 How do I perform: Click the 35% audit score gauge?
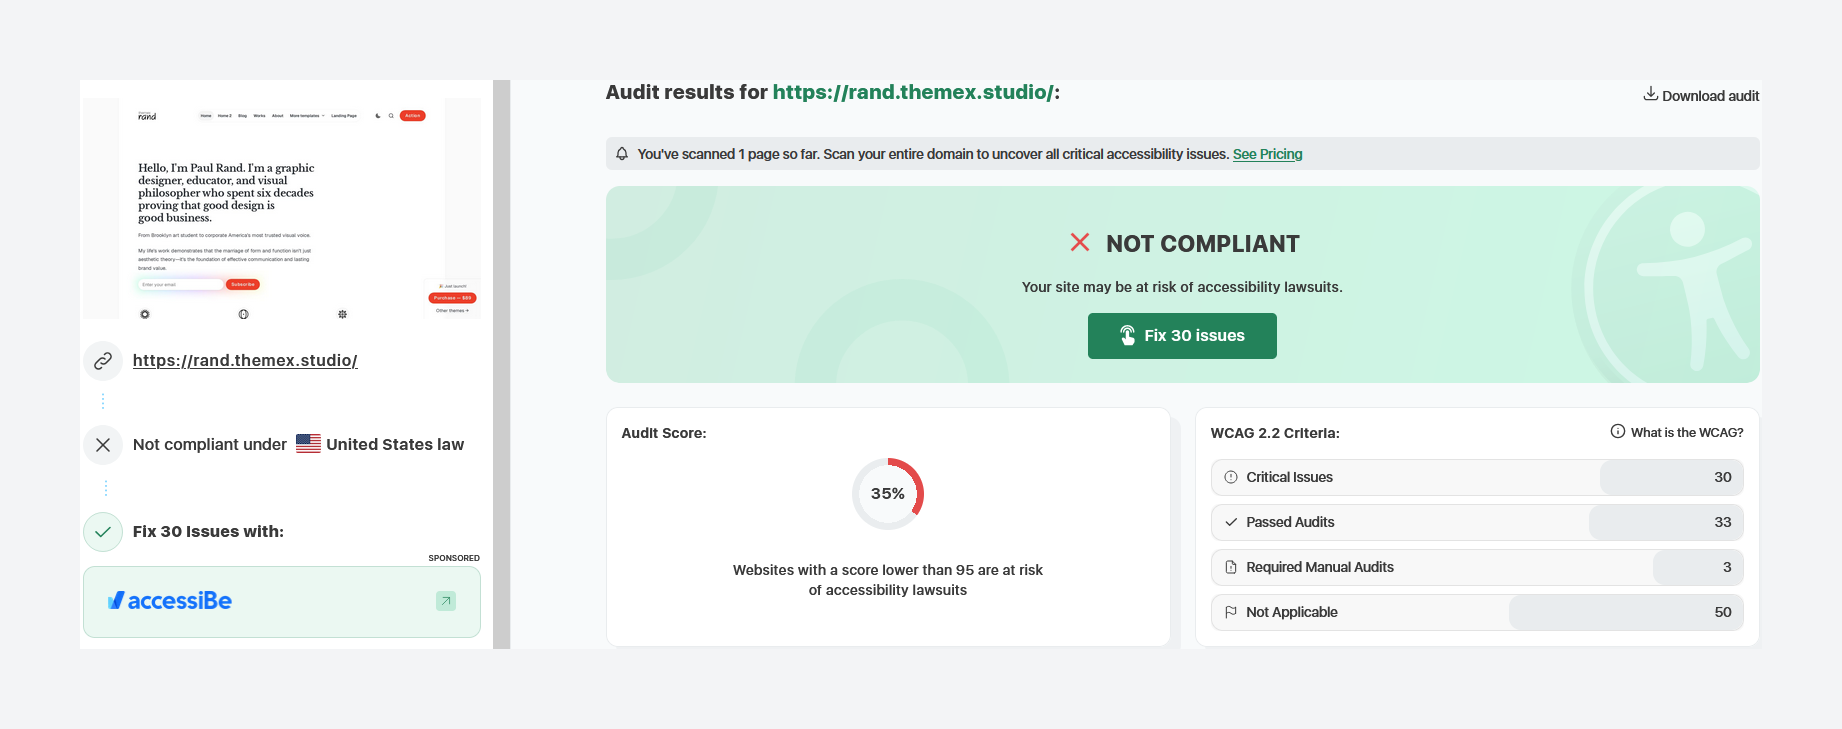[x=887, y=494]
